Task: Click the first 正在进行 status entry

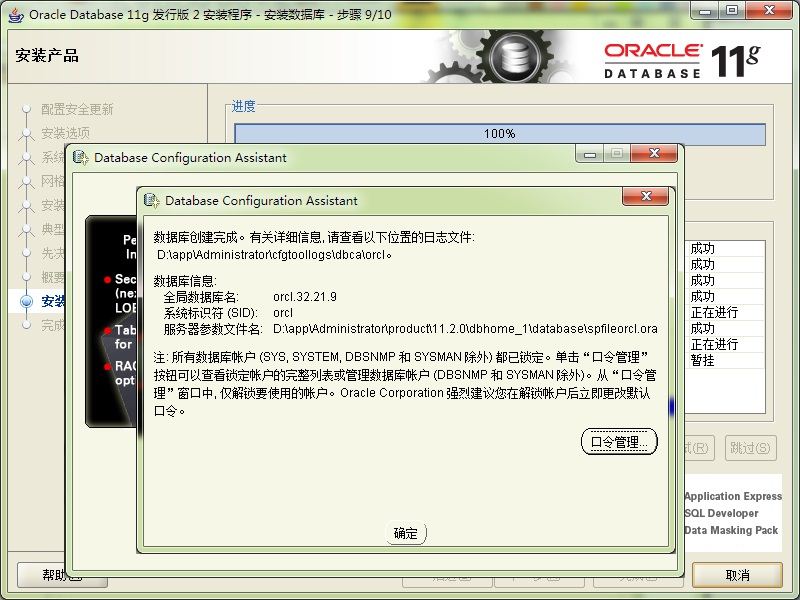Action: point(714,312)
